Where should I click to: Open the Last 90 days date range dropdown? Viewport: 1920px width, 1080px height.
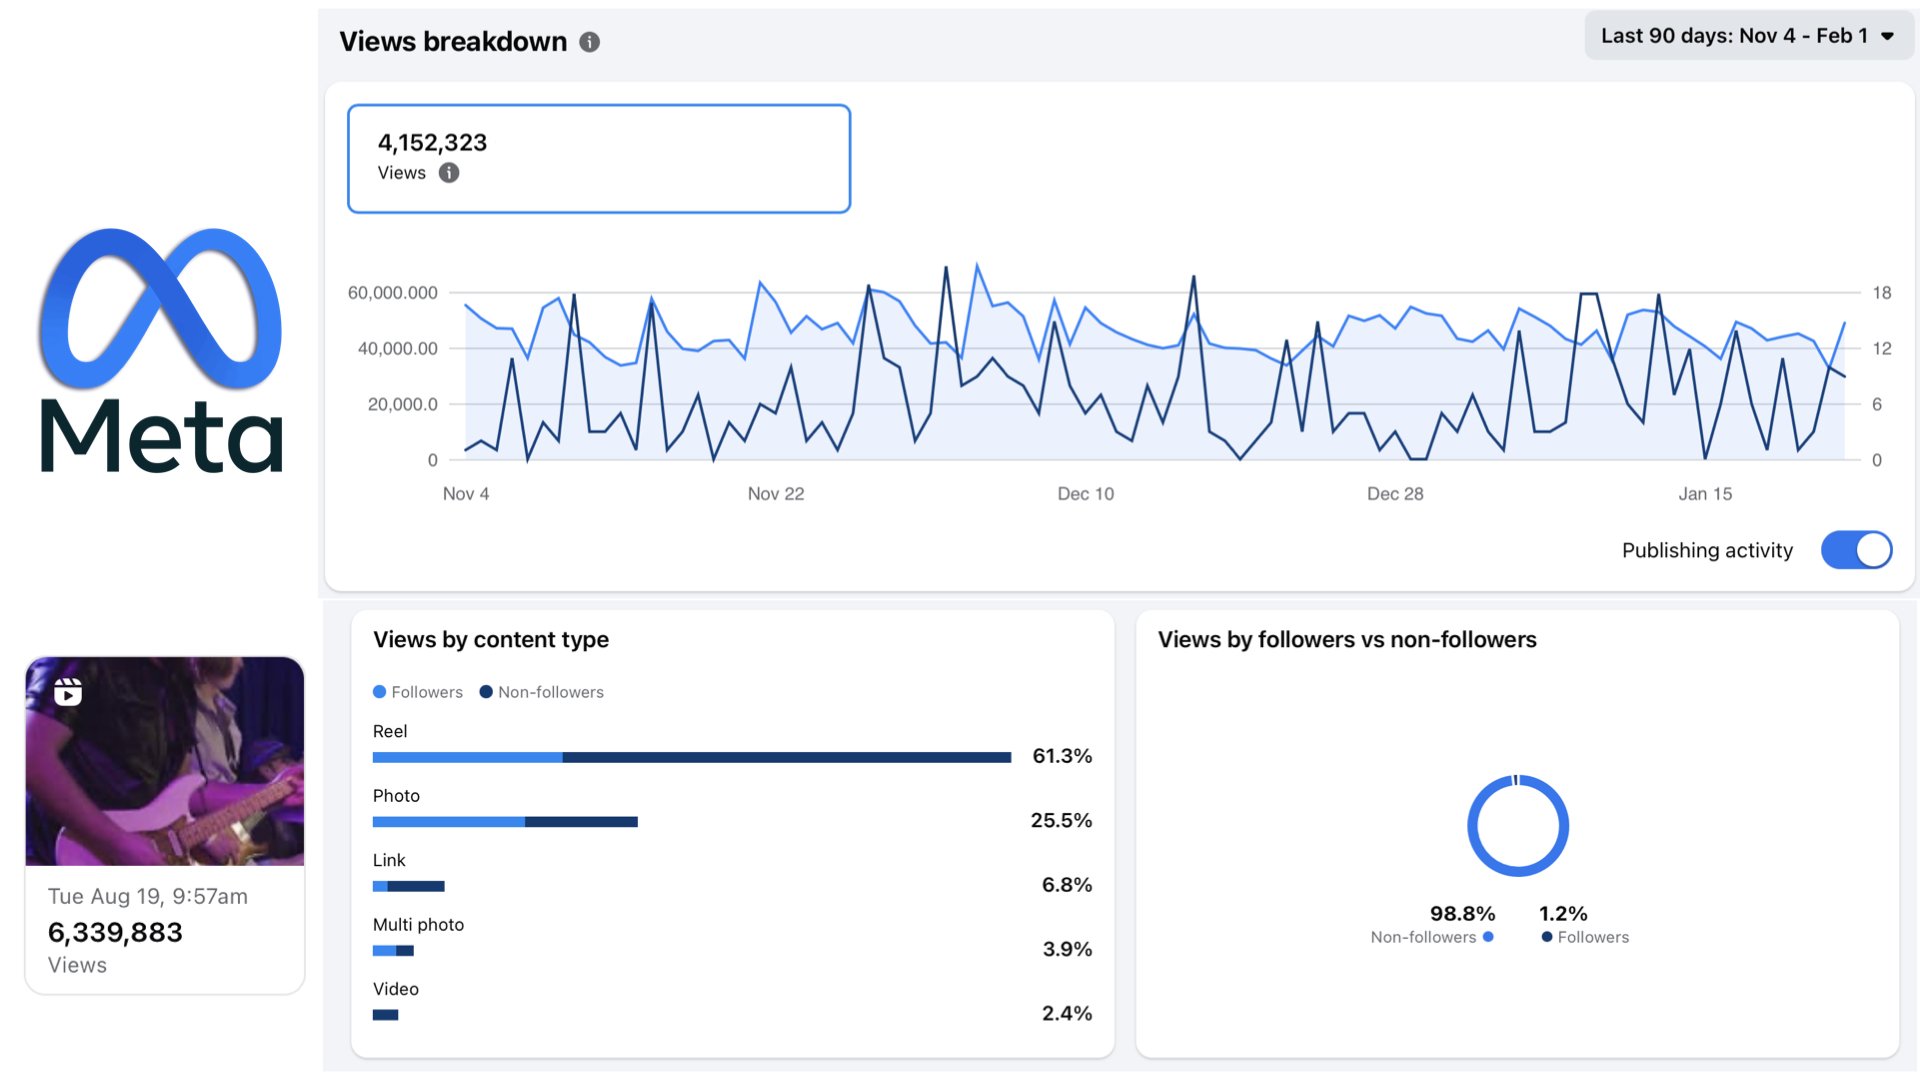click(1734, 36)
